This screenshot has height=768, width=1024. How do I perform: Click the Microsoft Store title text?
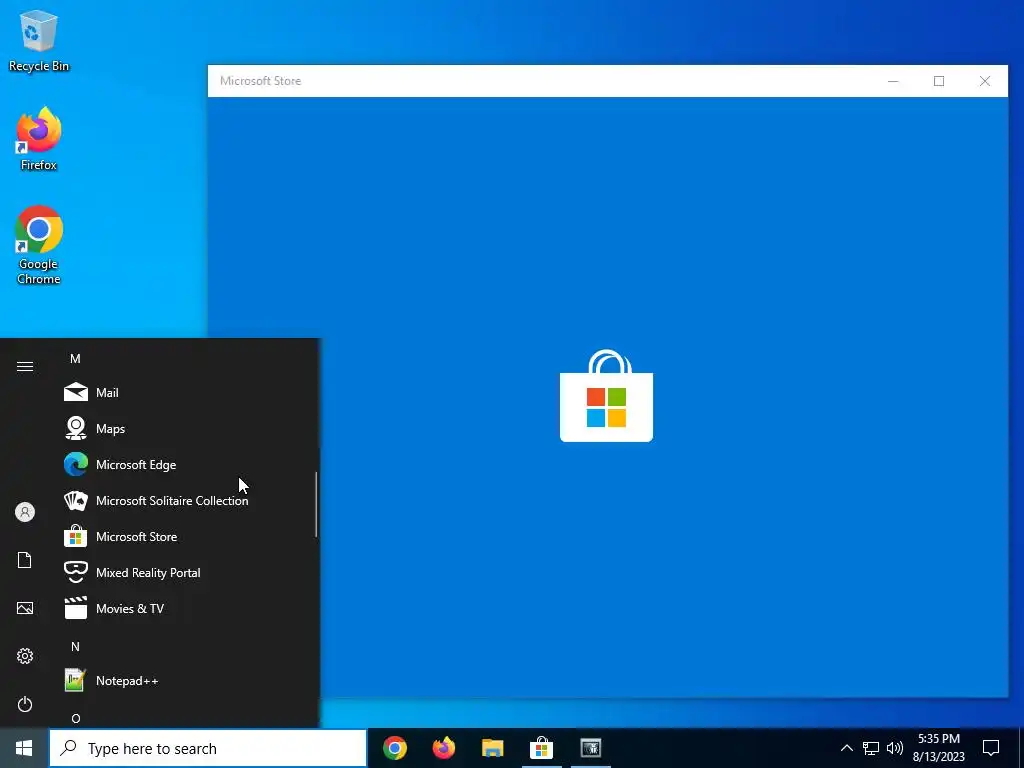tap(261, 81)
